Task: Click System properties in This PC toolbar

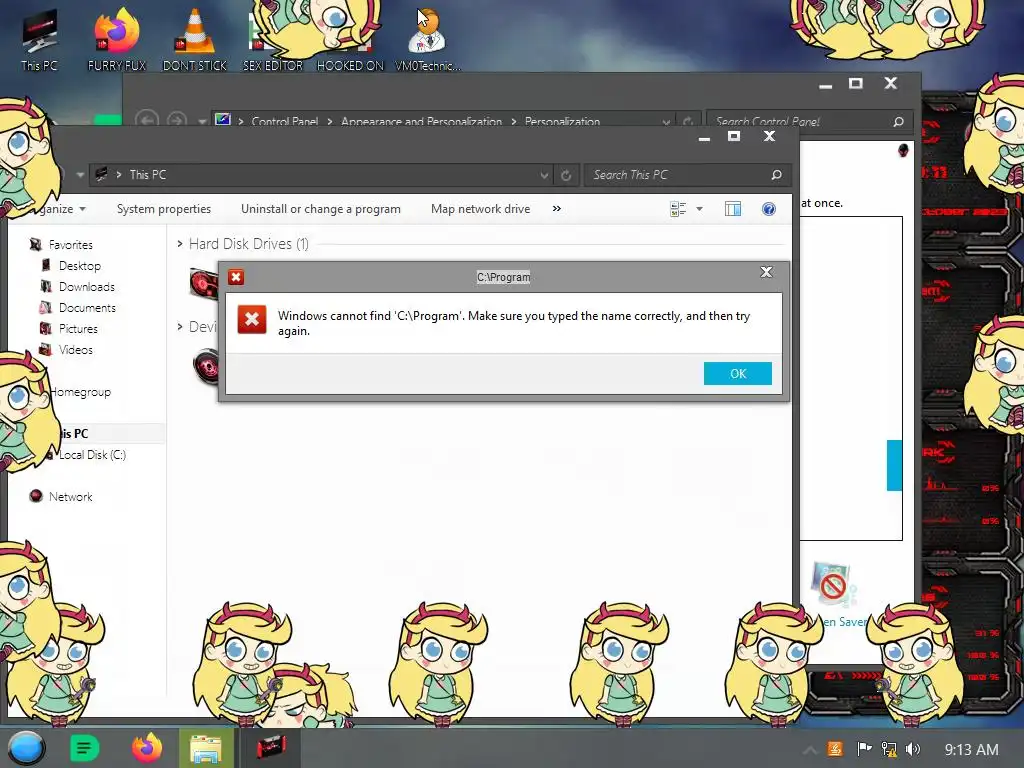Action: point(164,209)
